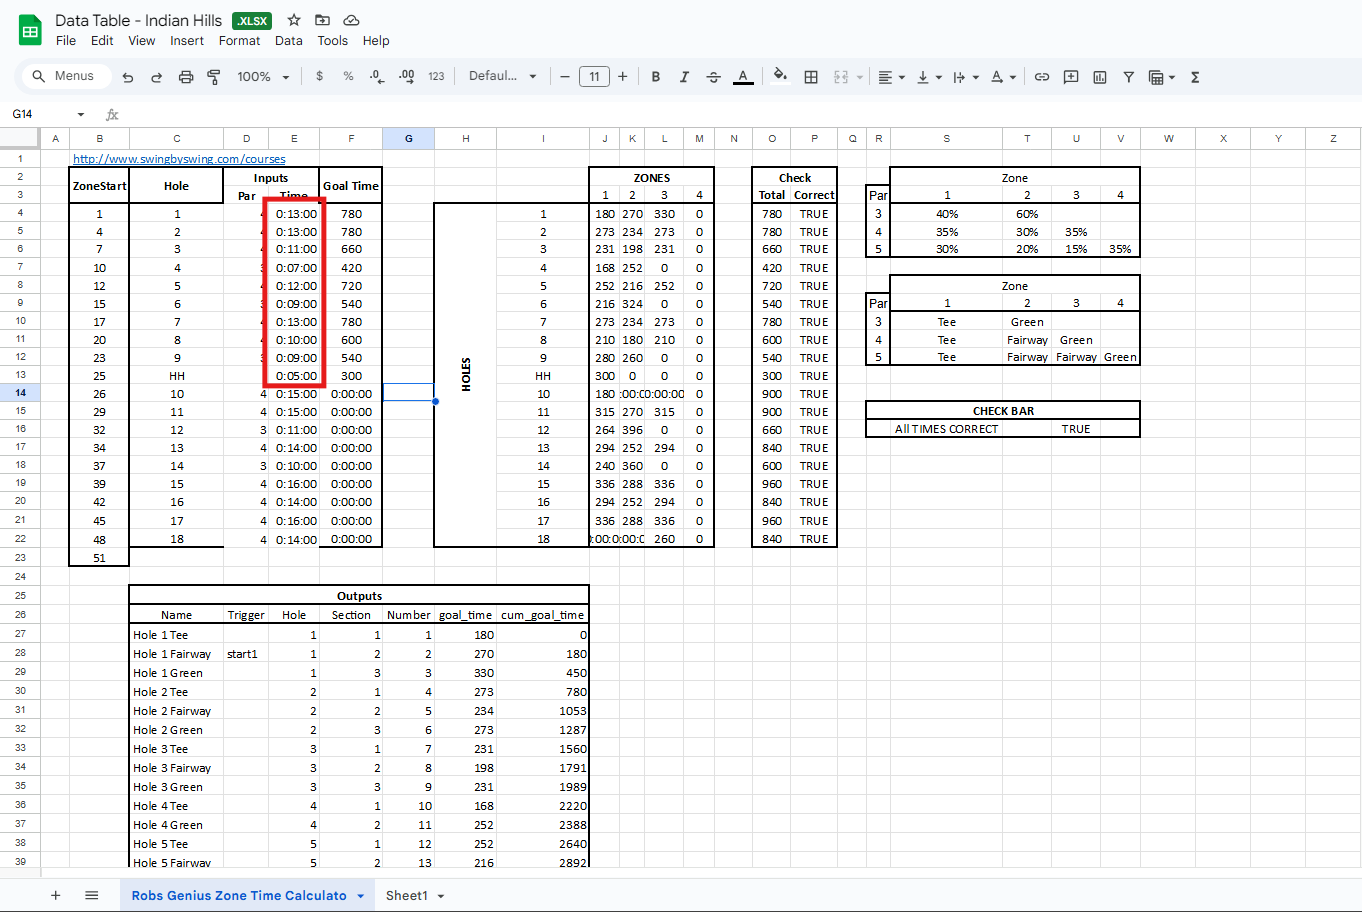
Task: Toggle italic formatting
Action: [x=684, y=77]
